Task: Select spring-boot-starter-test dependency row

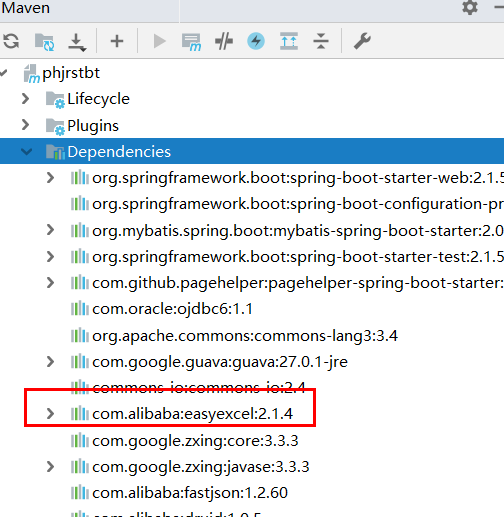Action: tap(252, 257)
